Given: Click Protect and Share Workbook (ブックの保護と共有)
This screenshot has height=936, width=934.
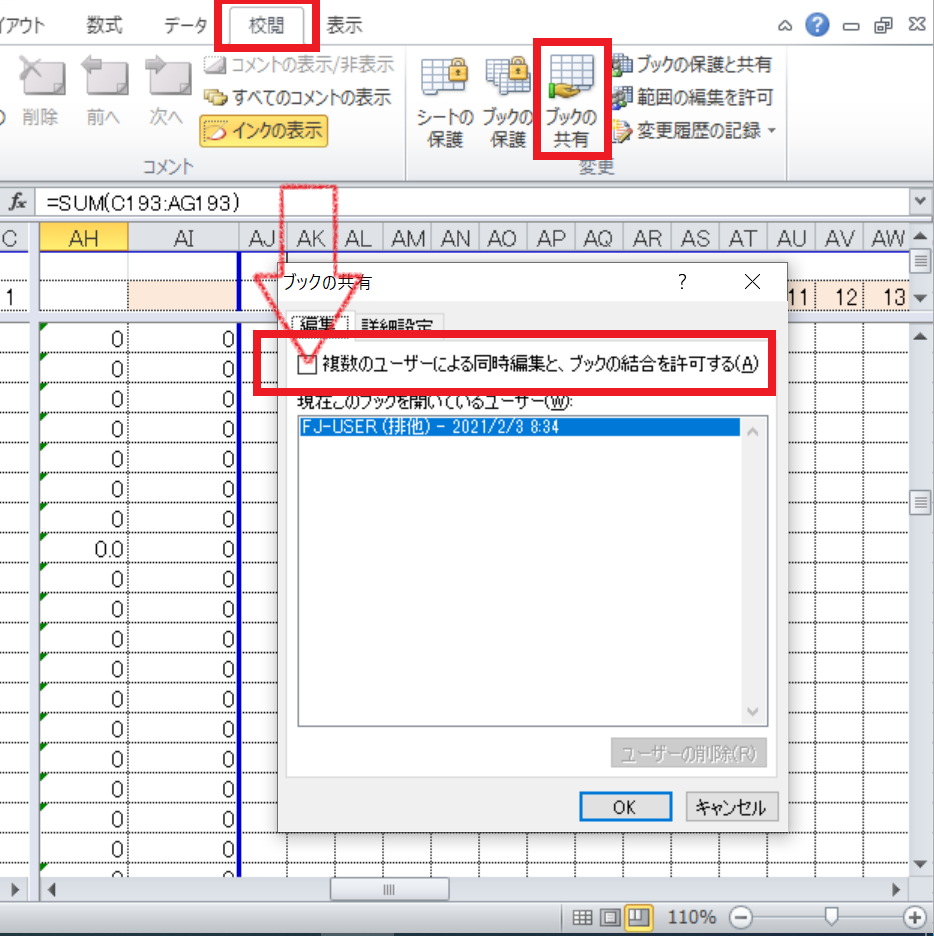Looking at the screenshot, I should pyautogui.click(x=692, y=65).
